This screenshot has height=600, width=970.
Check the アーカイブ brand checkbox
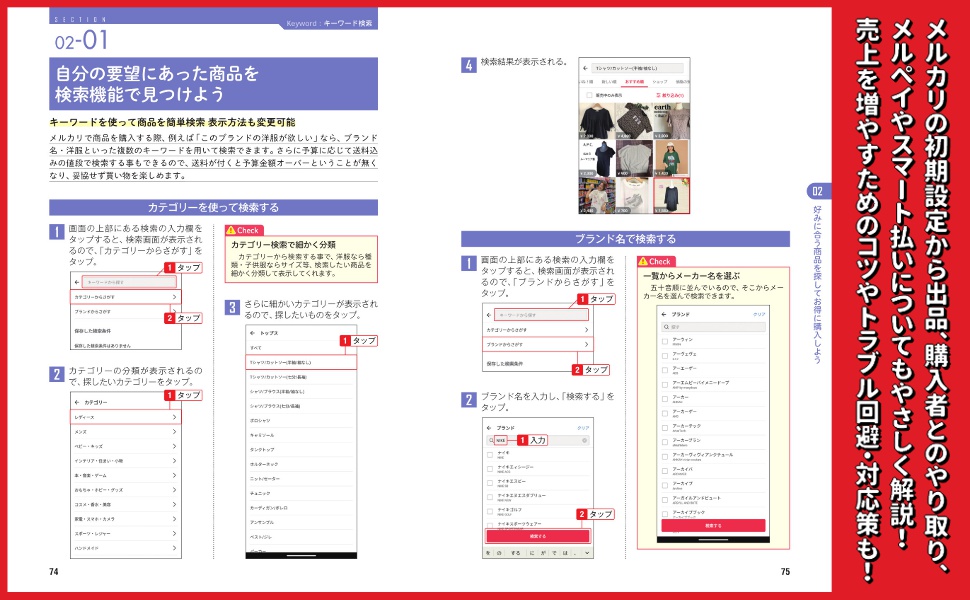click(665, 485)
